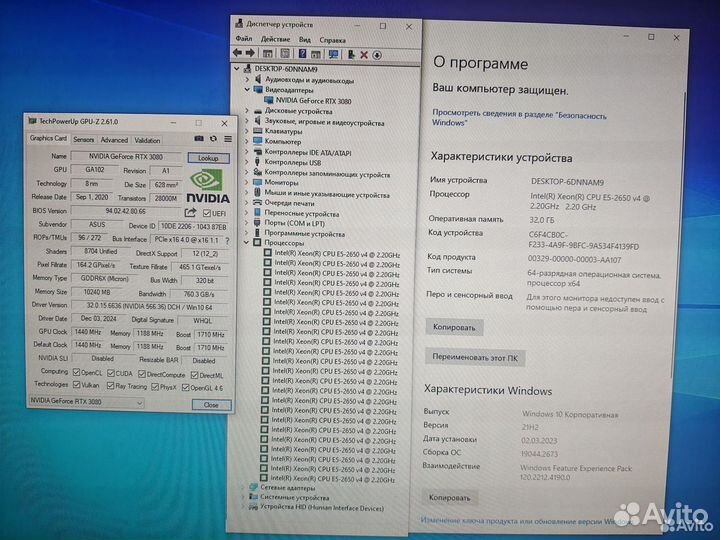Click the question mark beside Bus Interface
The width and height of the screenshot is (720, 540).
(x=227, y=240)
